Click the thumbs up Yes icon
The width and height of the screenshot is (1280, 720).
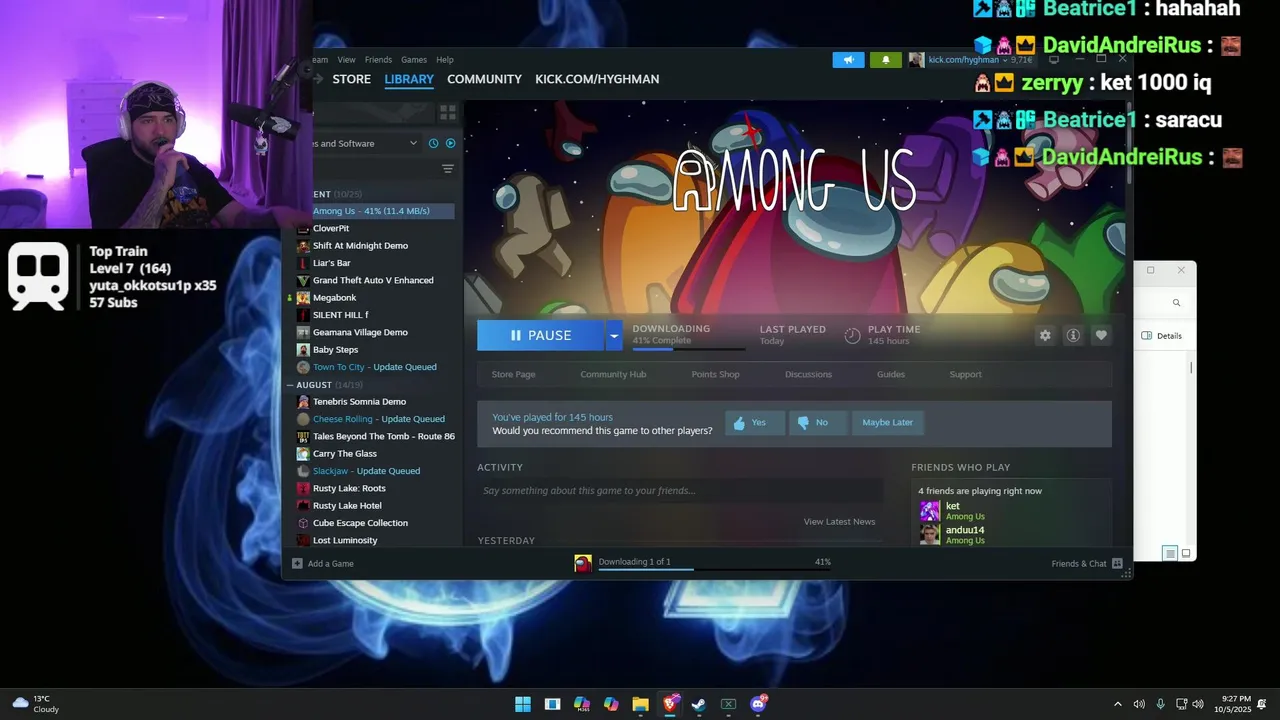click(x=739, y=423)
